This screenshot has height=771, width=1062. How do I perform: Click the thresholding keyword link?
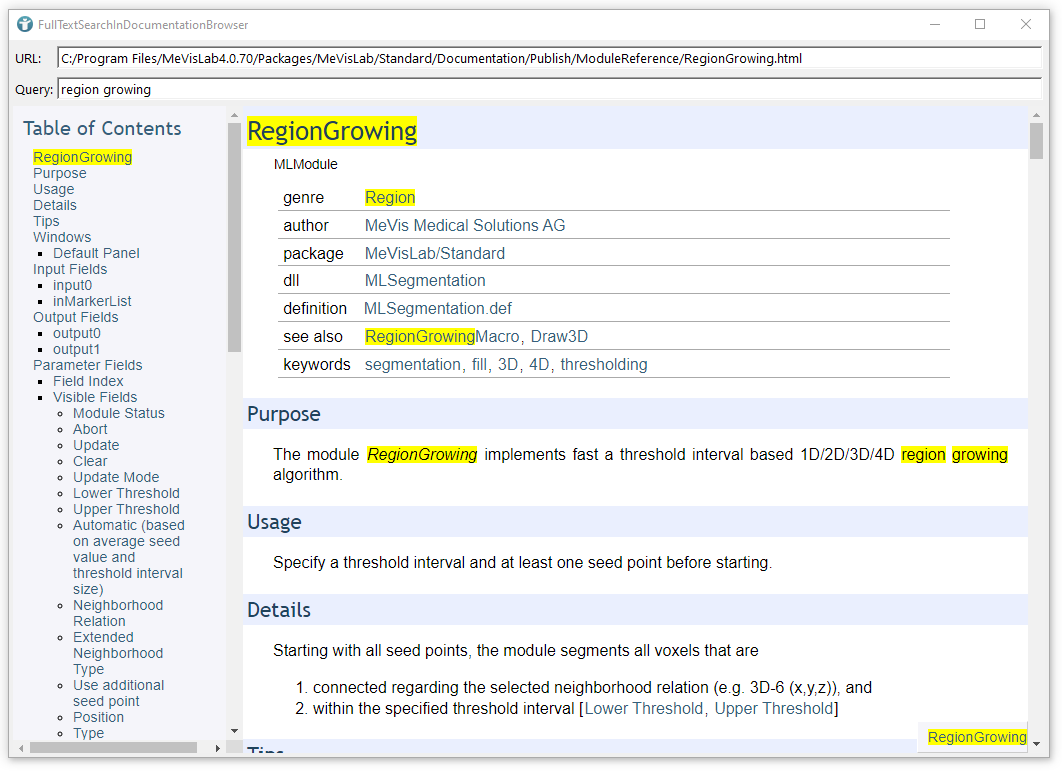[603, 364]
